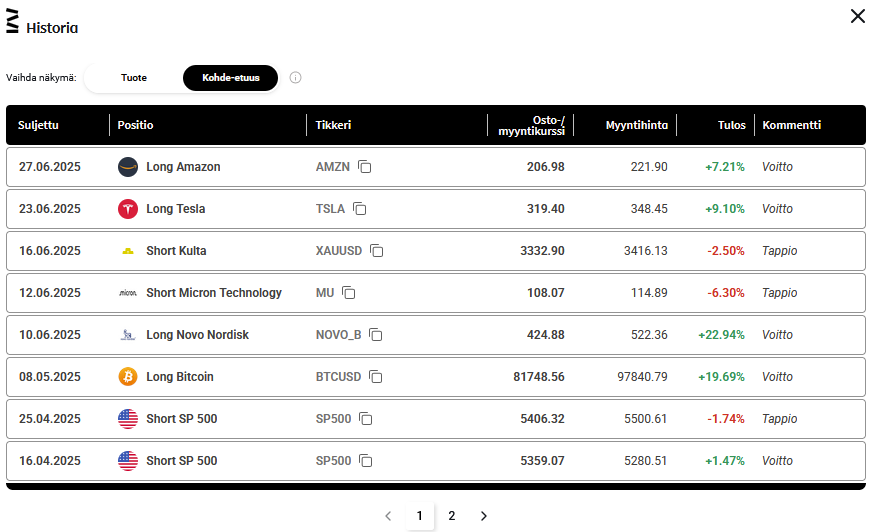Copy the MU ticker symbol
Screen dimensions: 873x532
click(349, 293)
